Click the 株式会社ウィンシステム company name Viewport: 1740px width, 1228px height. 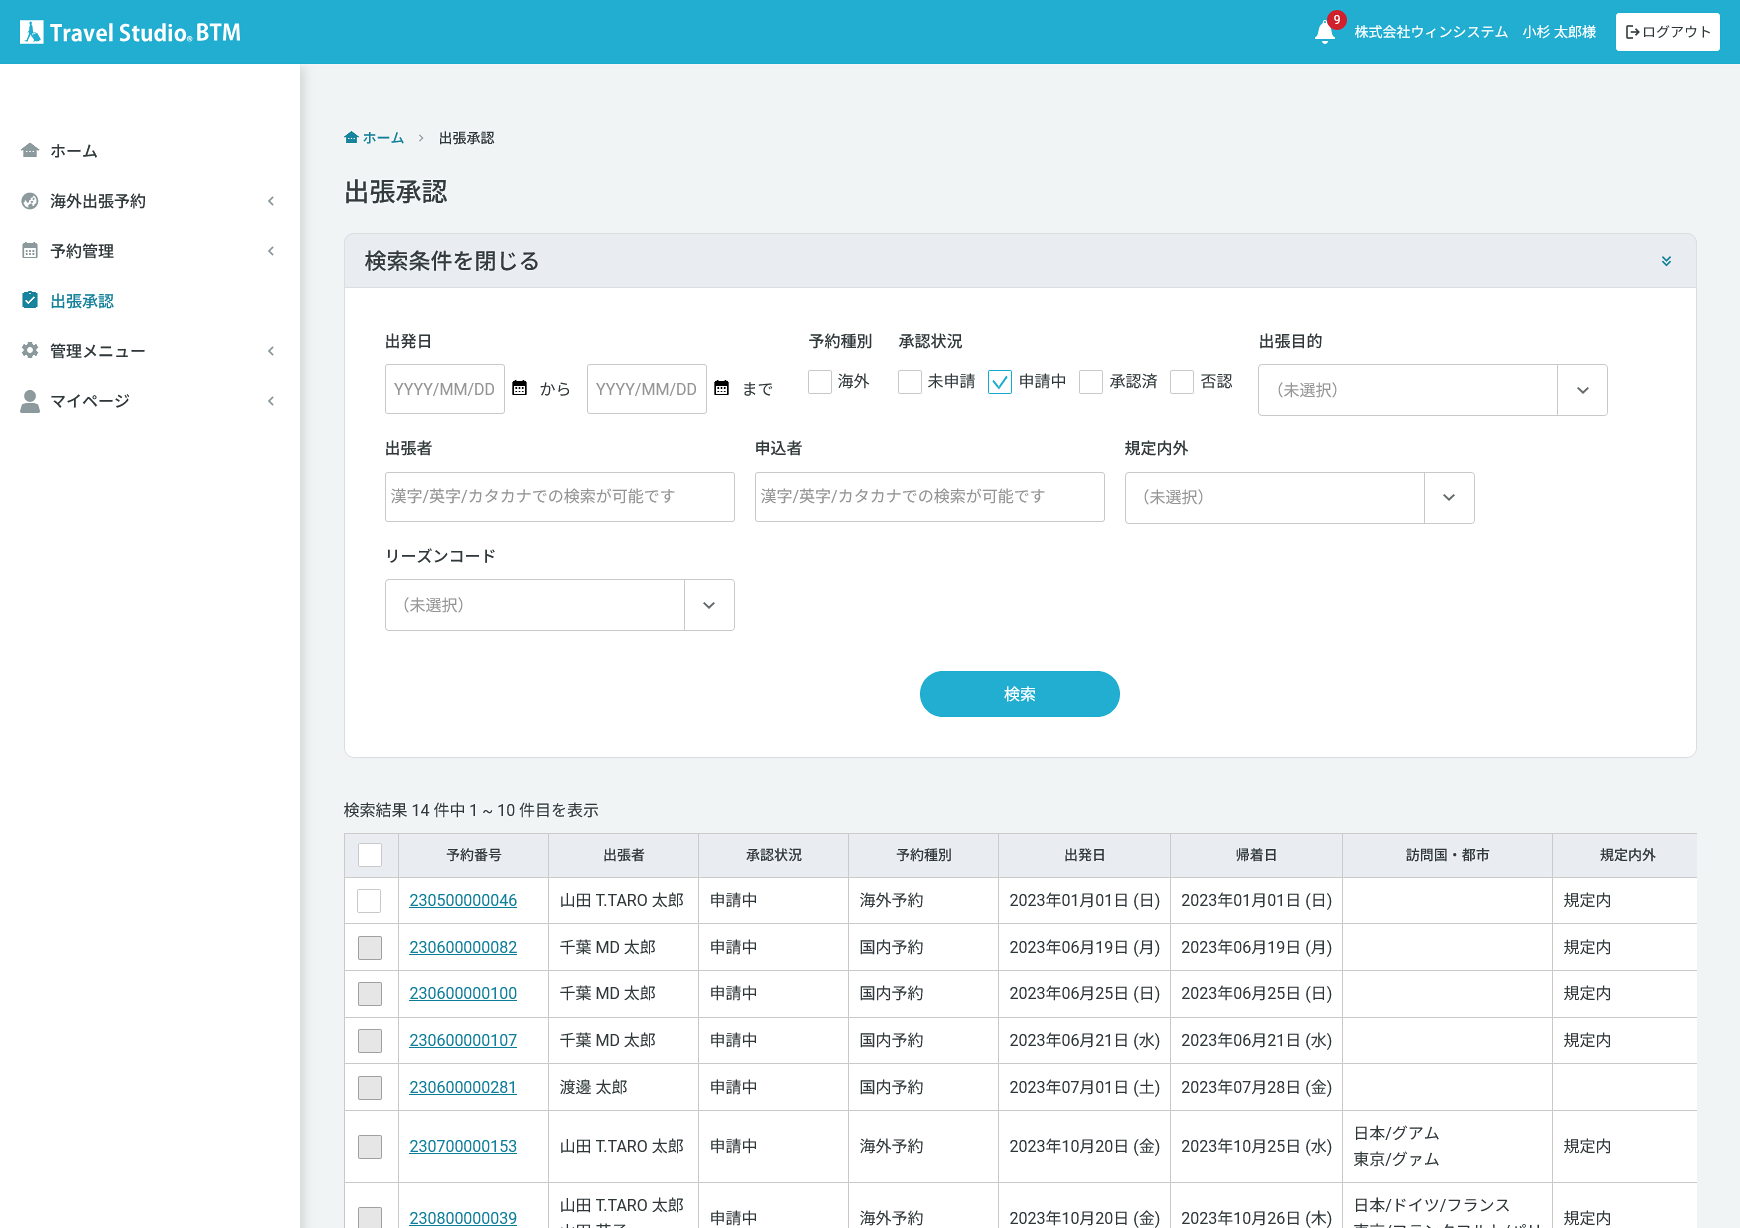[1431, 32]
